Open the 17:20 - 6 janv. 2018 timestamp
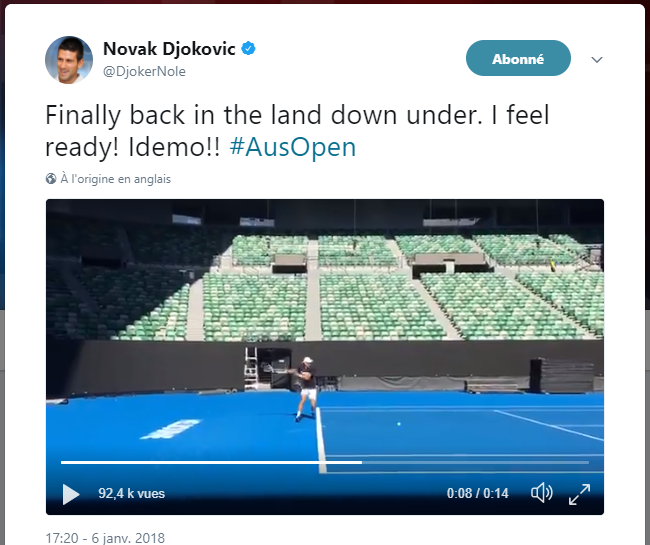650x545 pixels. pyautogui.click(x=105, y=538)
